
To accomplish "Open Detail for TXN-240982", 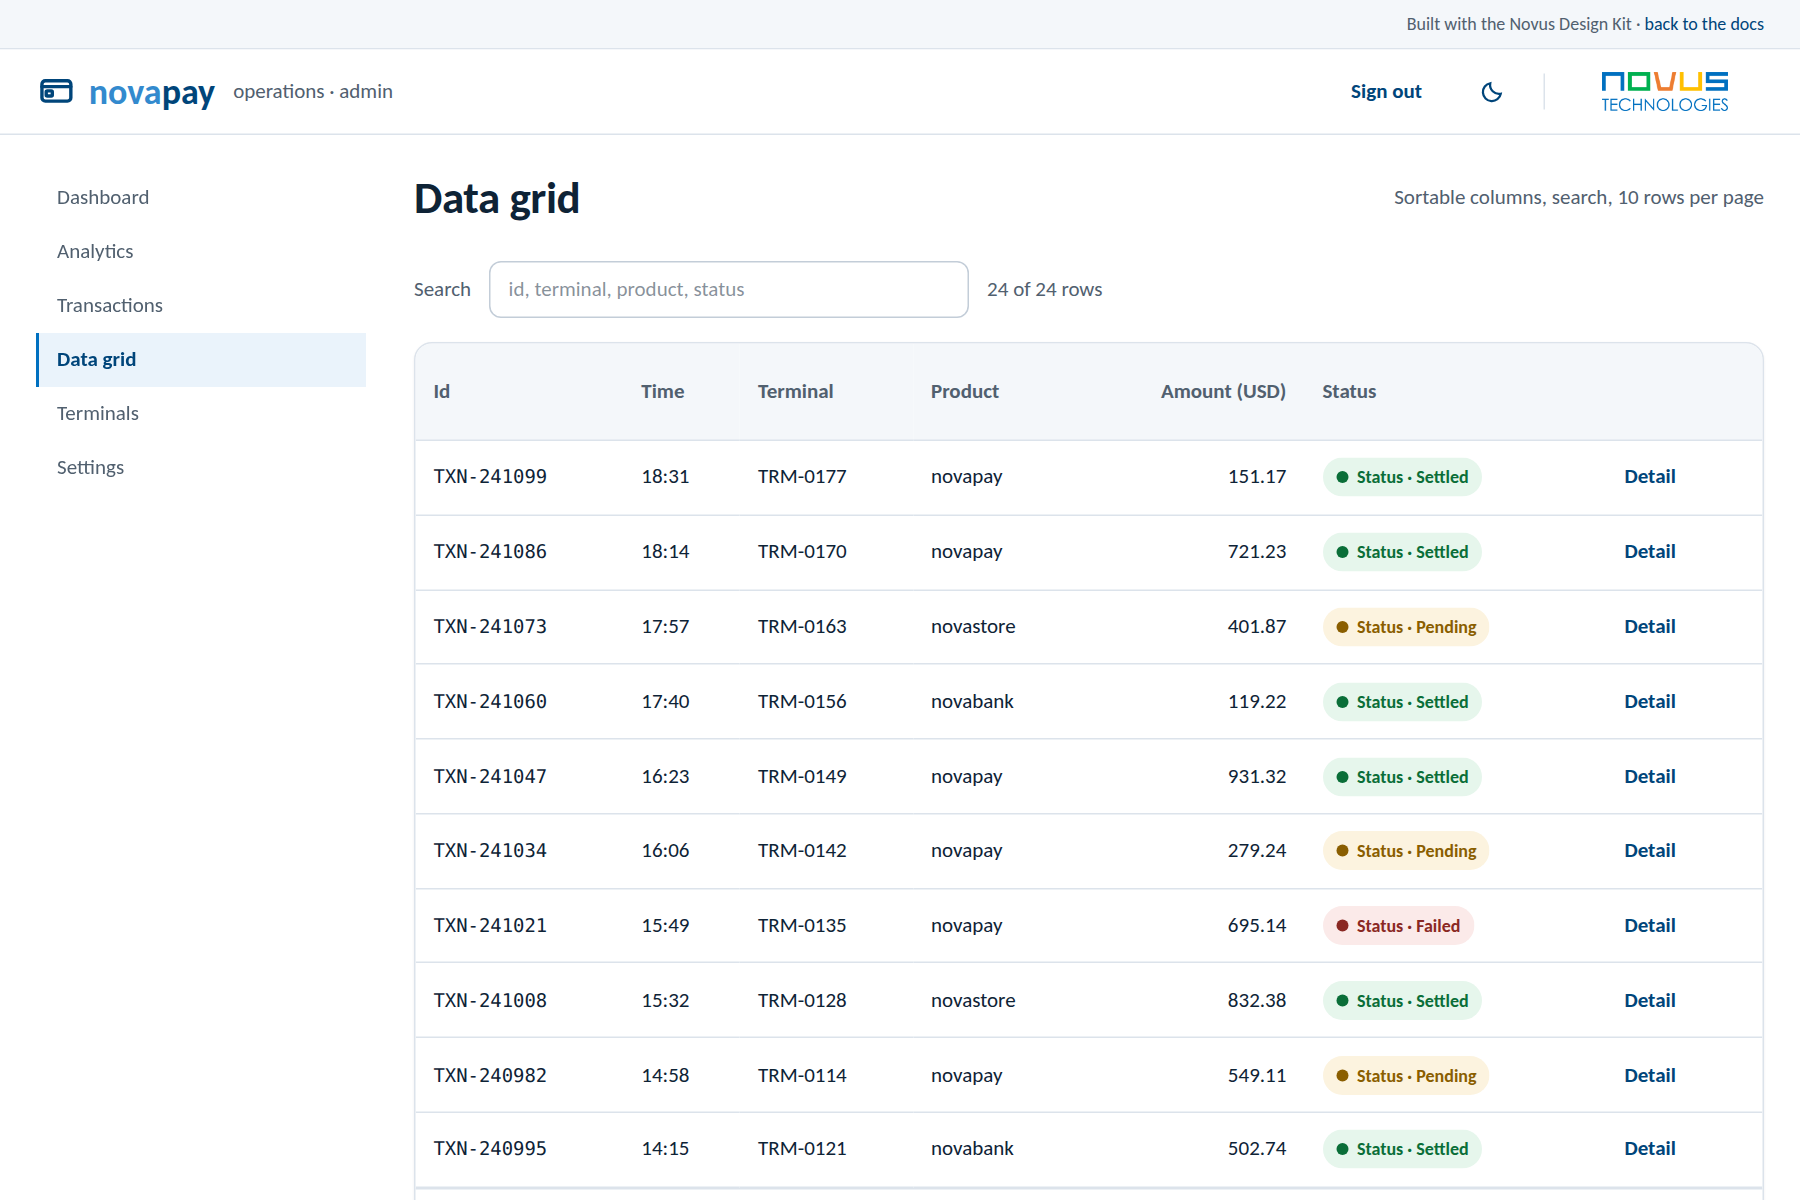I will (1649, 1076).
